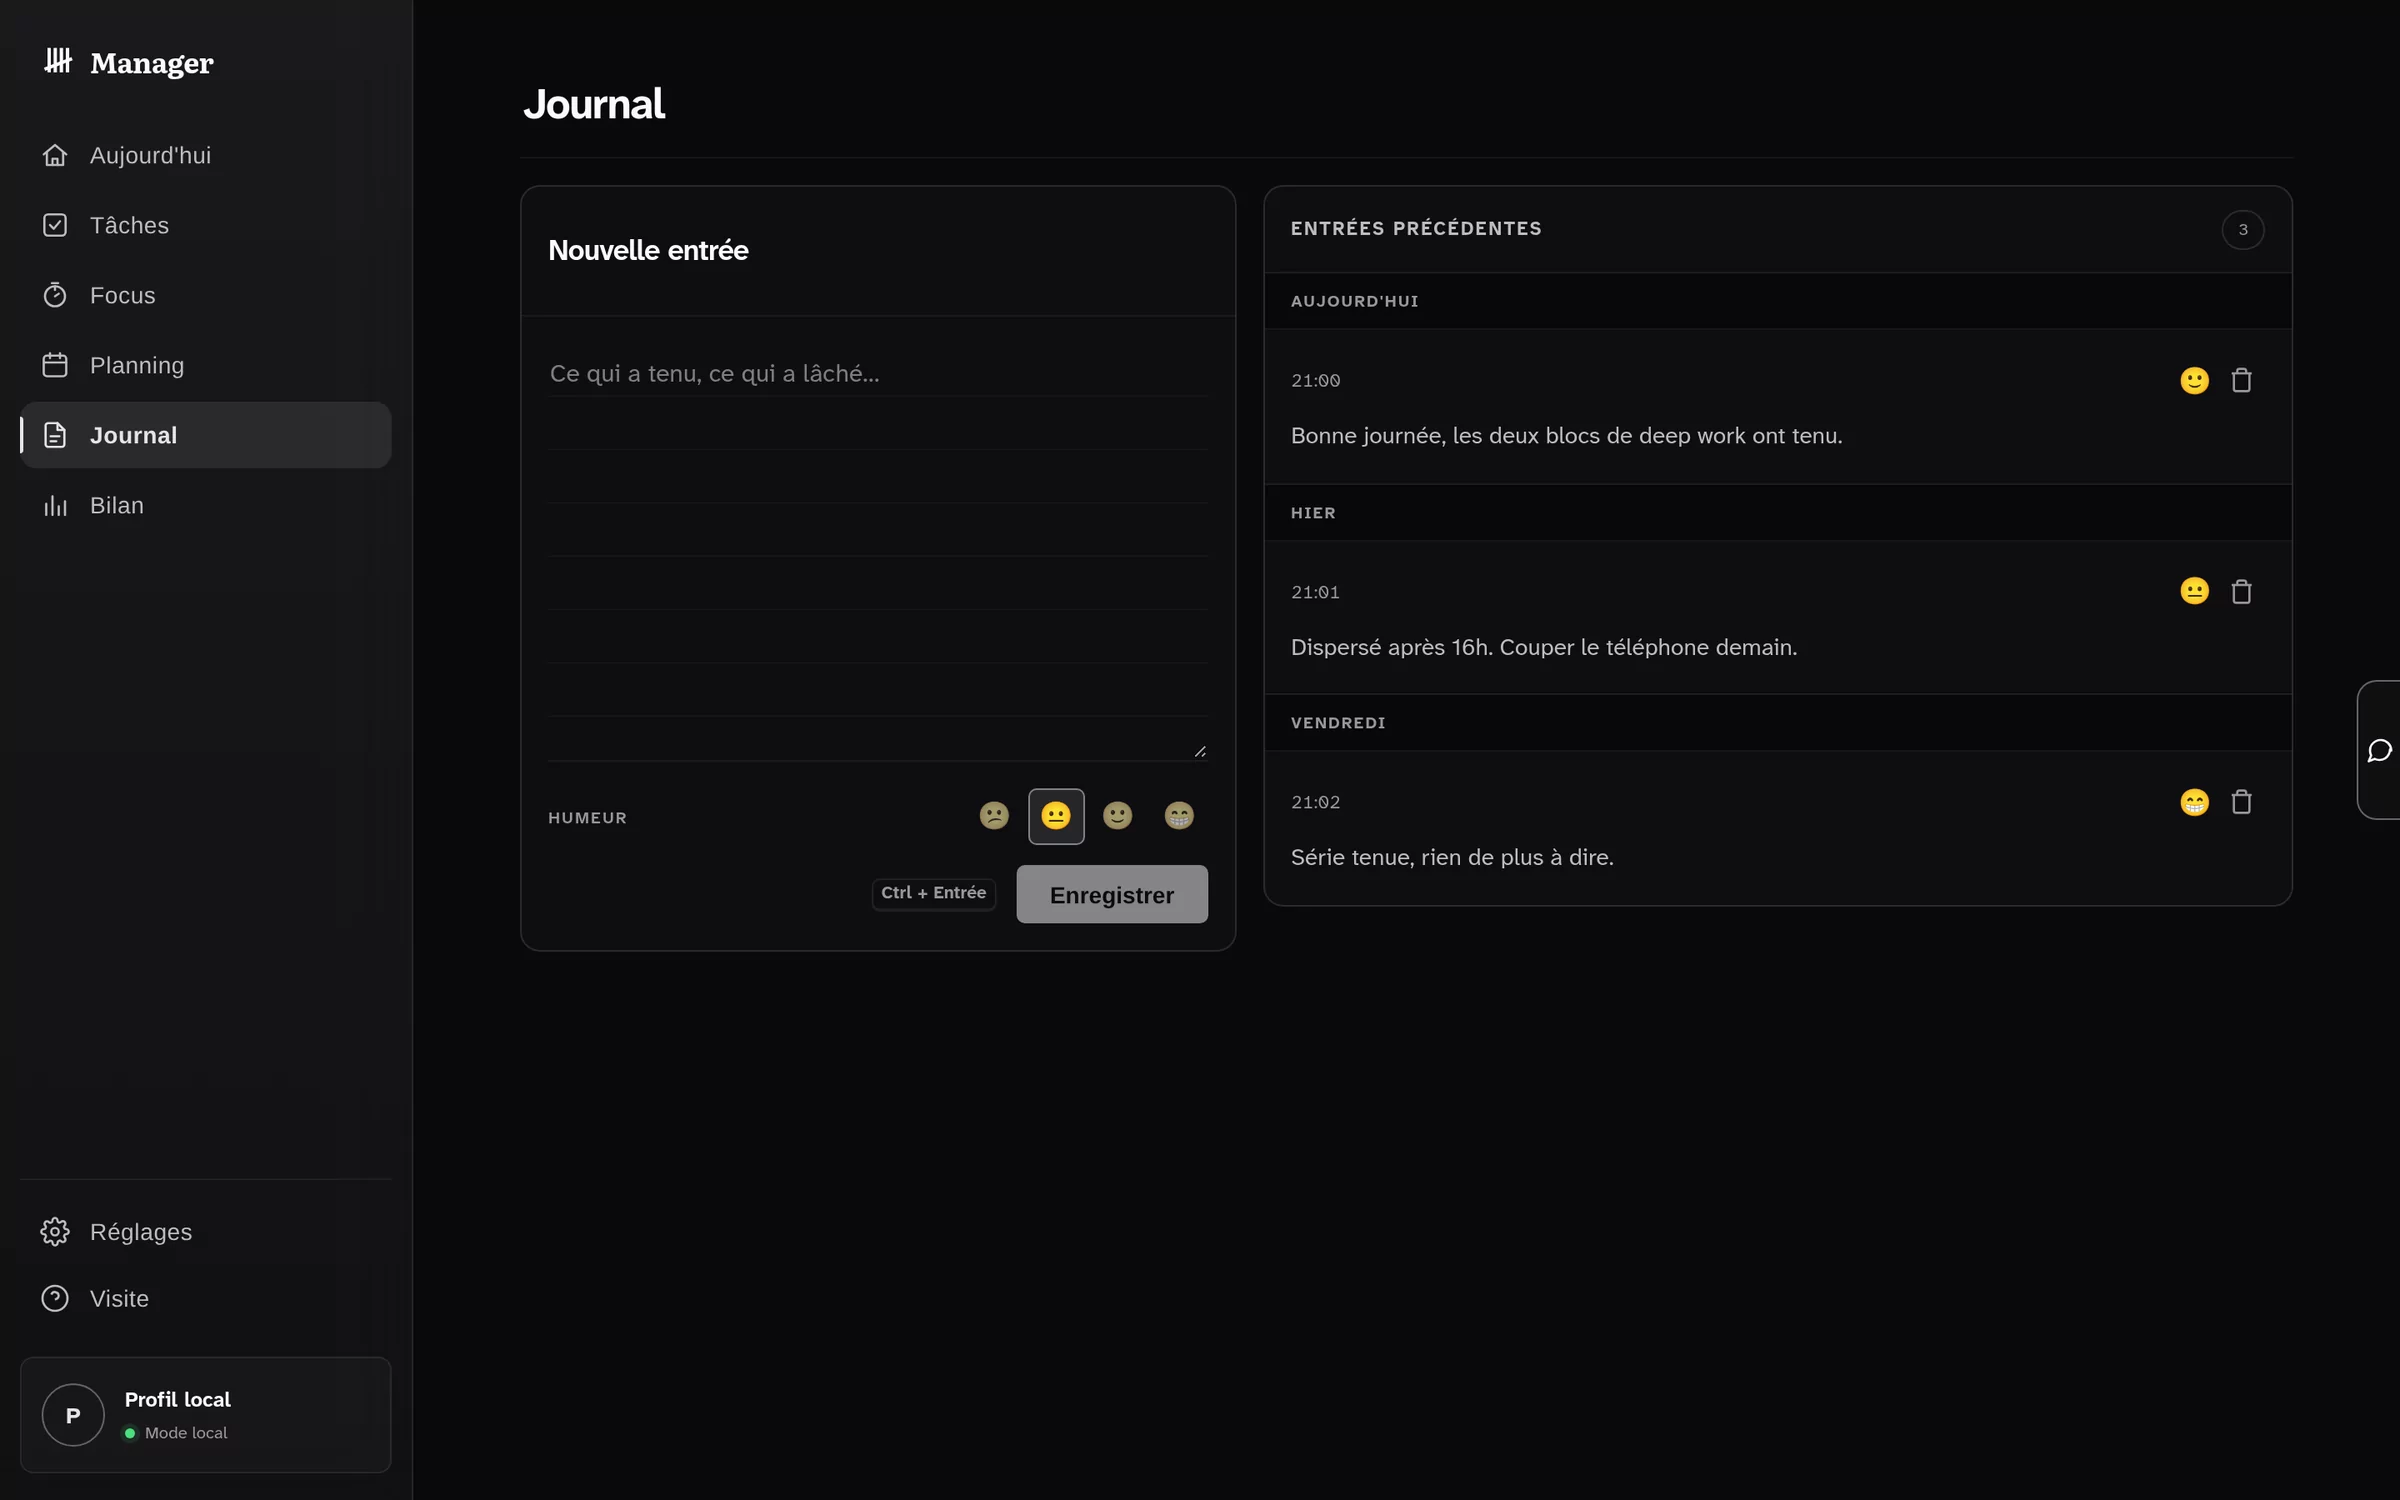Go to Focus in sidebar
The image size is (2400, 1500).
point(206,295)
